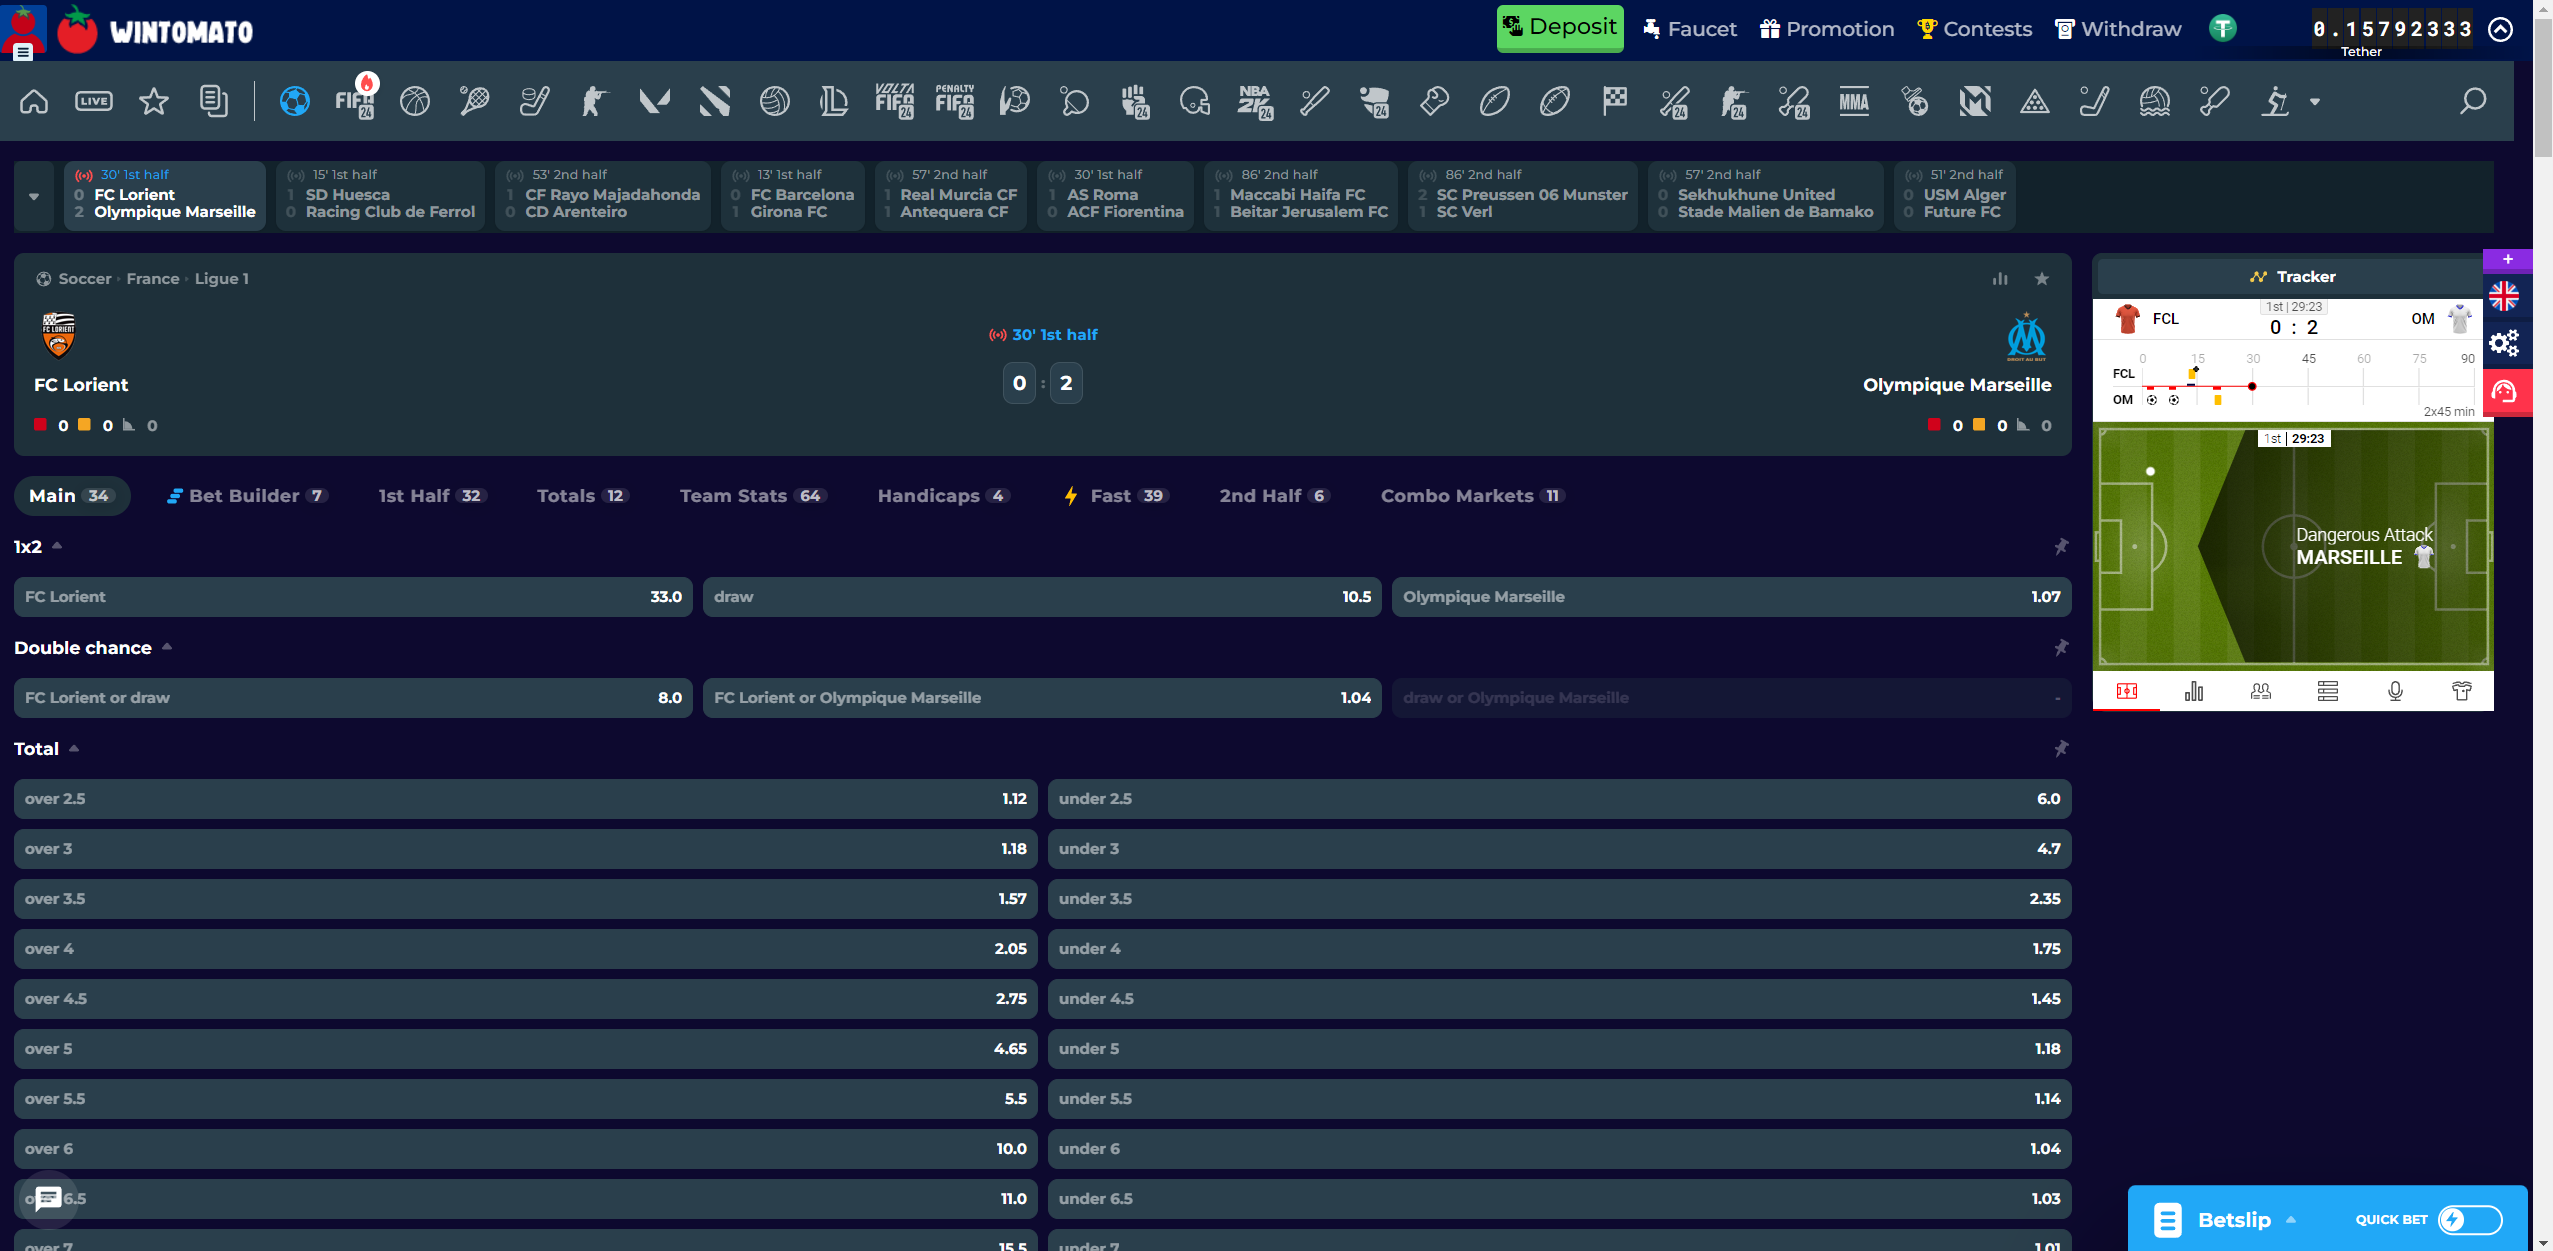Open the match statistics bars icon

tap(2000, 279)
